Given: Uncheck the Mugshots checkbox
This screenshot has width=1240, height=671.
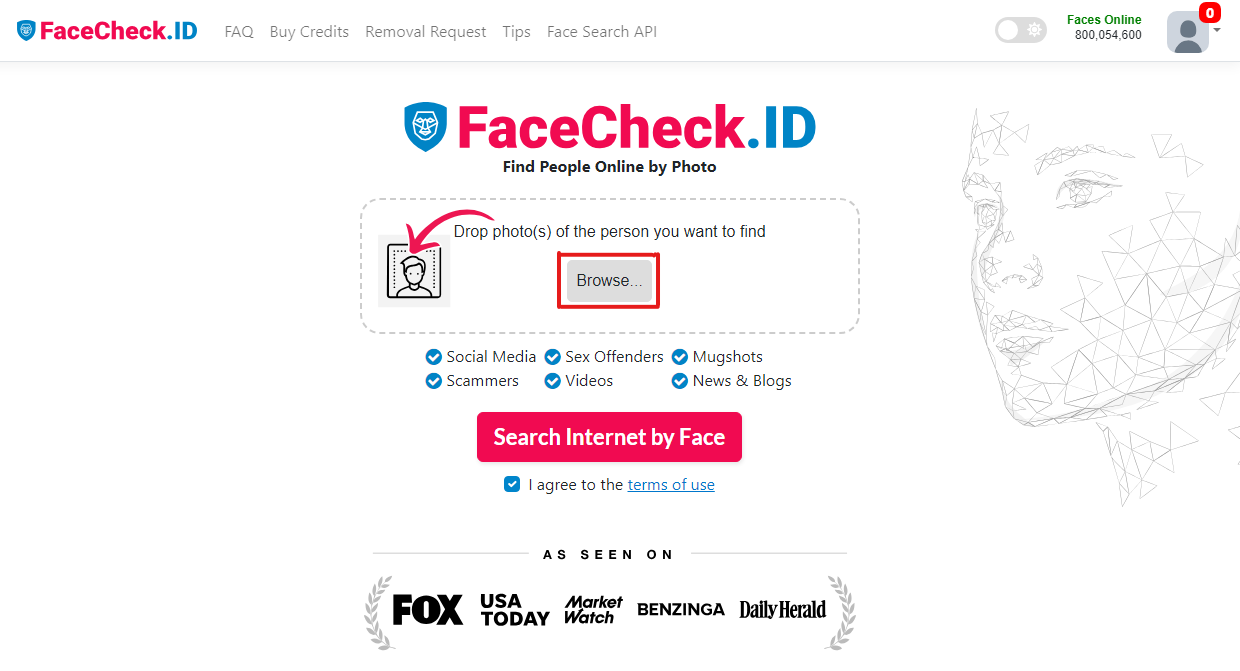Looking at the screenshot, I should click(x=680, y=357).
